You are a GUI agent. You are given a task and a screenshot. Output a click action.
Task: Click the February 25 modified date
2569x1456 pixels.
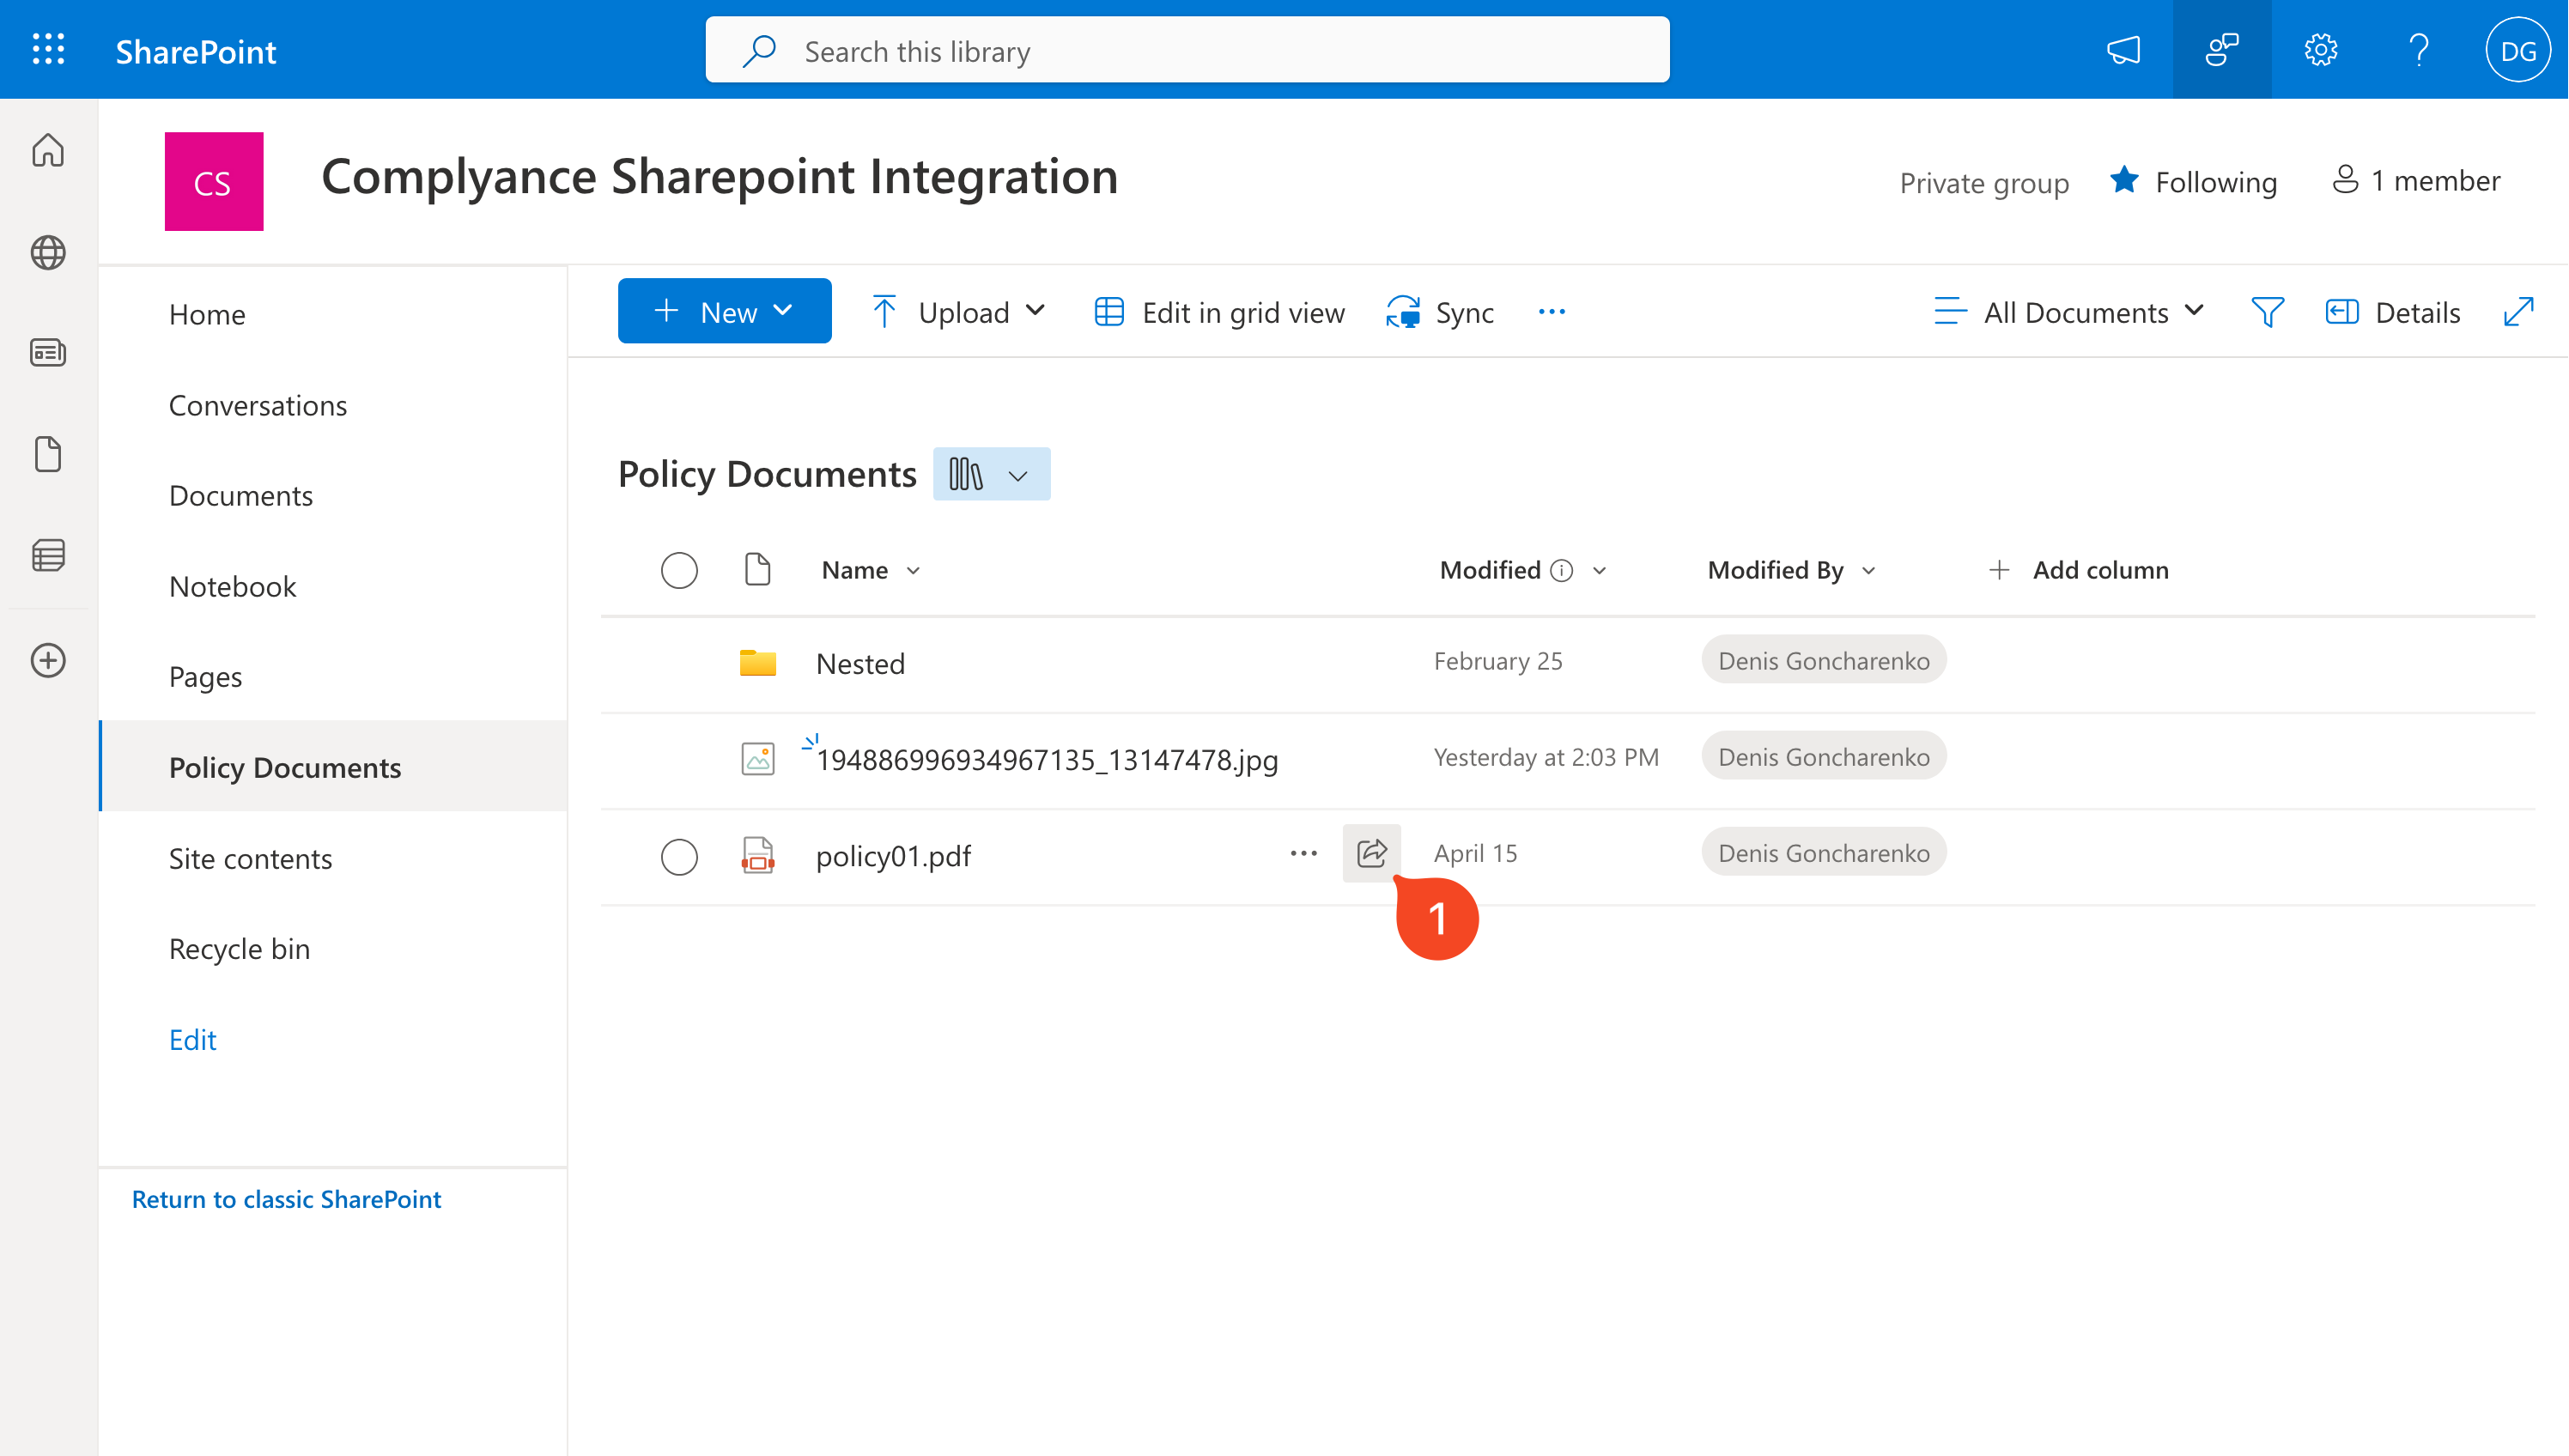click(1498, 661)
